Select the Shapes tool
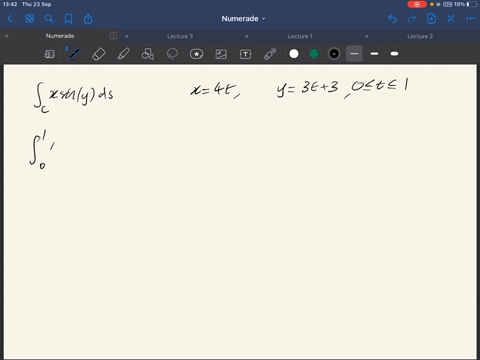This screenshot has width=480, height=360. tap(148, 54)
